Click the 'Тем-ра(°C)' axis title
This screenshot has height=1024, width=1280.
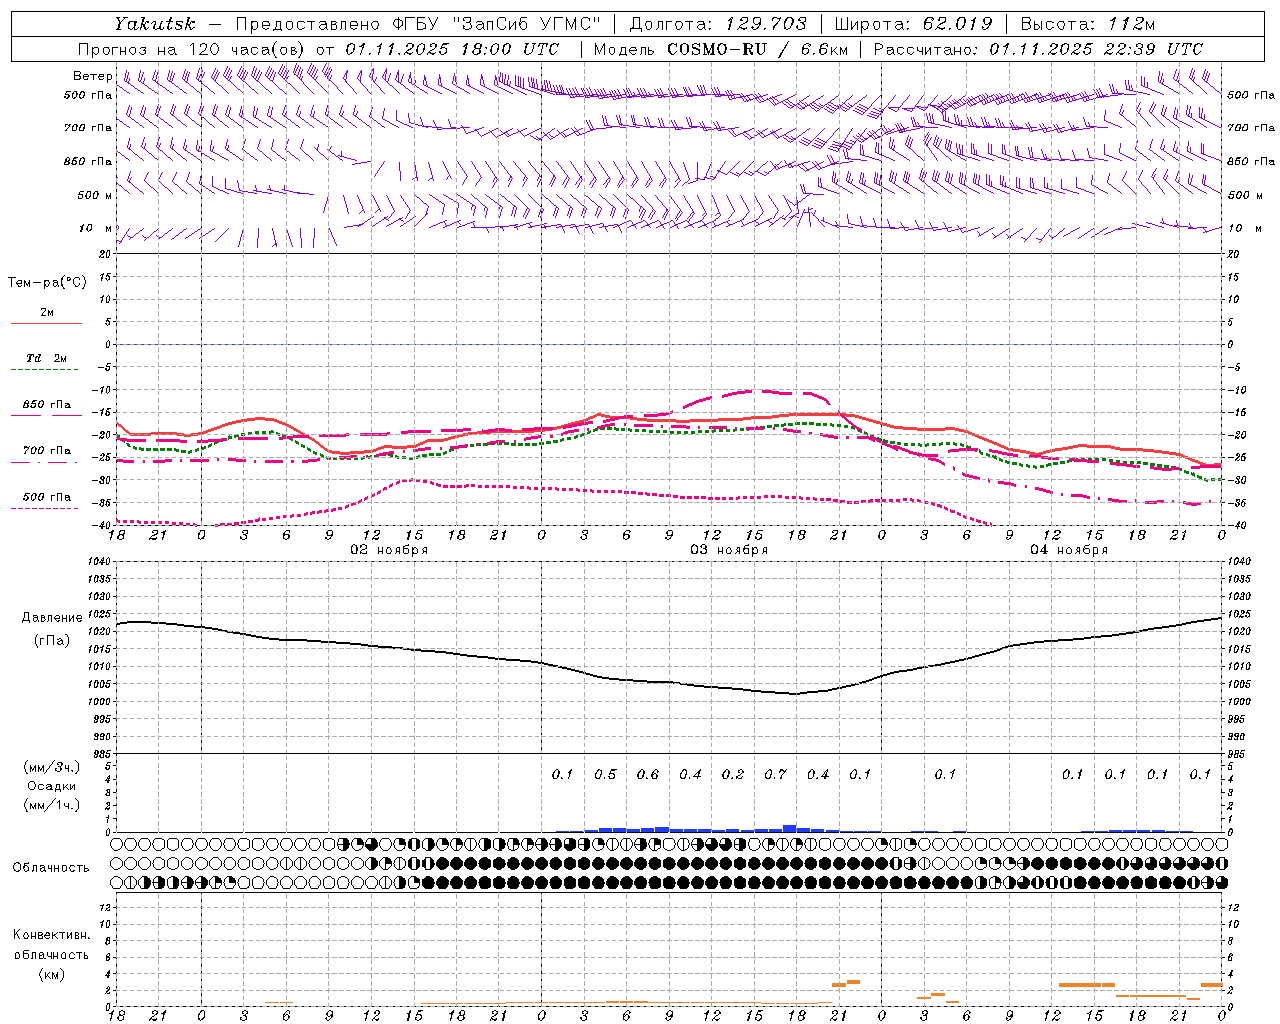pyautogui.click(x=47, y=282)
